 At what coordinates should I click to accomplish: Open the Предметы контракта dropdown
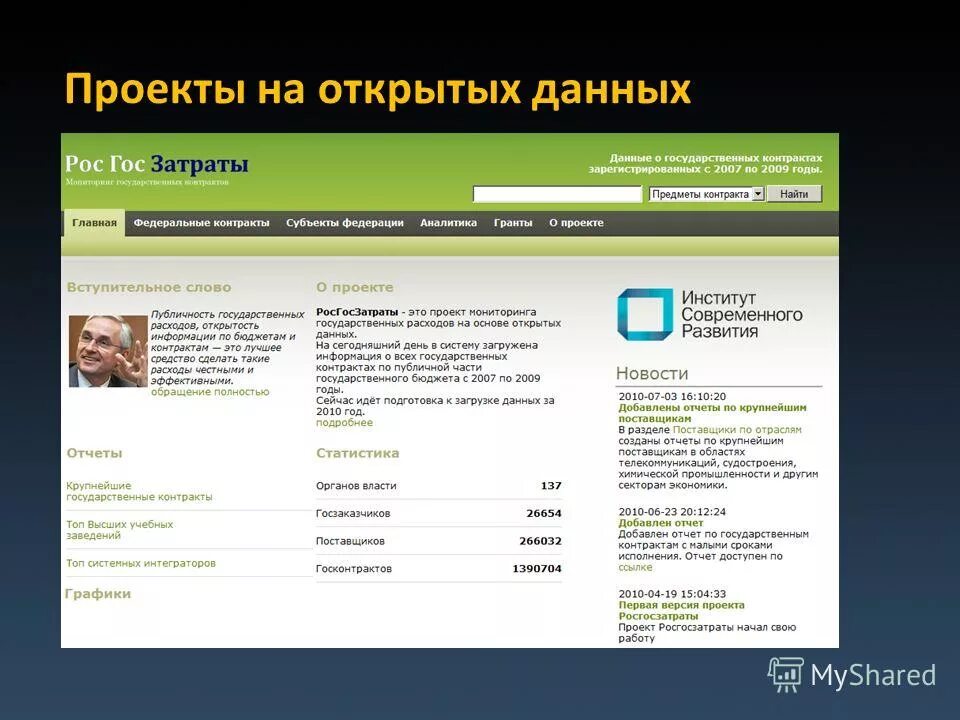point(707,194)
